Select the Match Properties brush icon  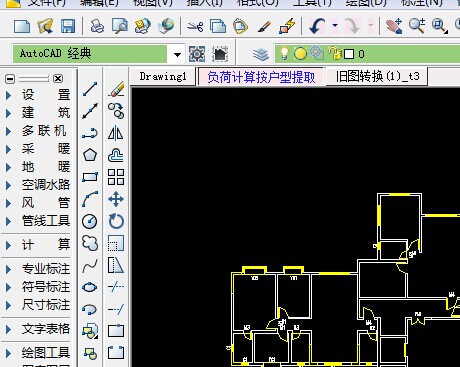264,26
